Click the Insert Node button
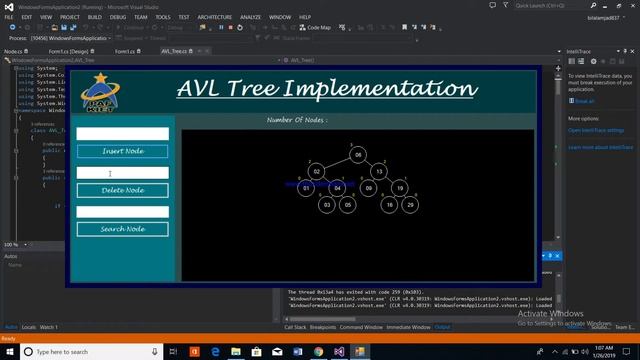Image resolution: width=640 pixels, height=360 pixels. [x=122, y=151]
